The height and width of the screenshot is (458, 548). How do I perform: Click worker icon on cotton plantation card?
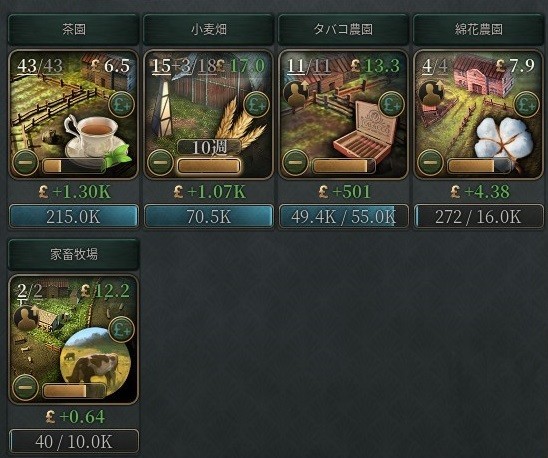431,93
